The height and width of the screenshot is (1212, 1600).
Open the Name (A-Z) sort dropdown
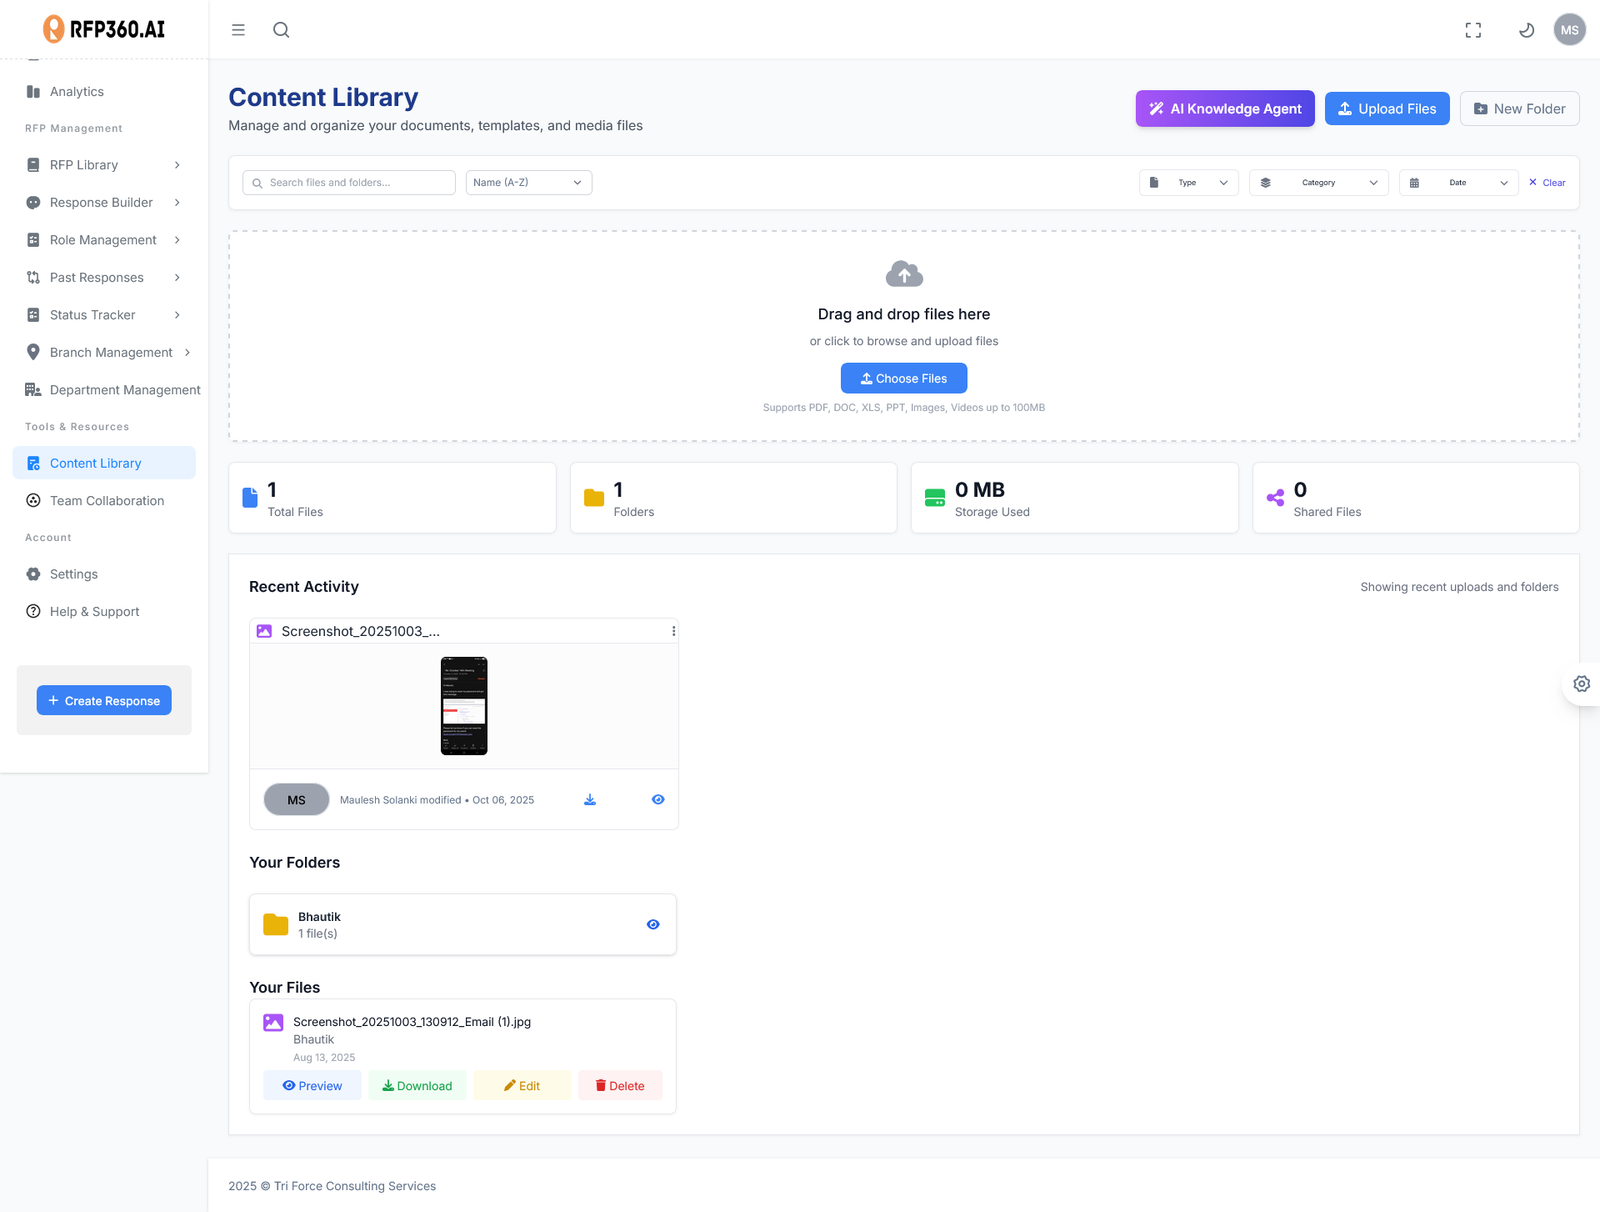(x=528, y=183)
